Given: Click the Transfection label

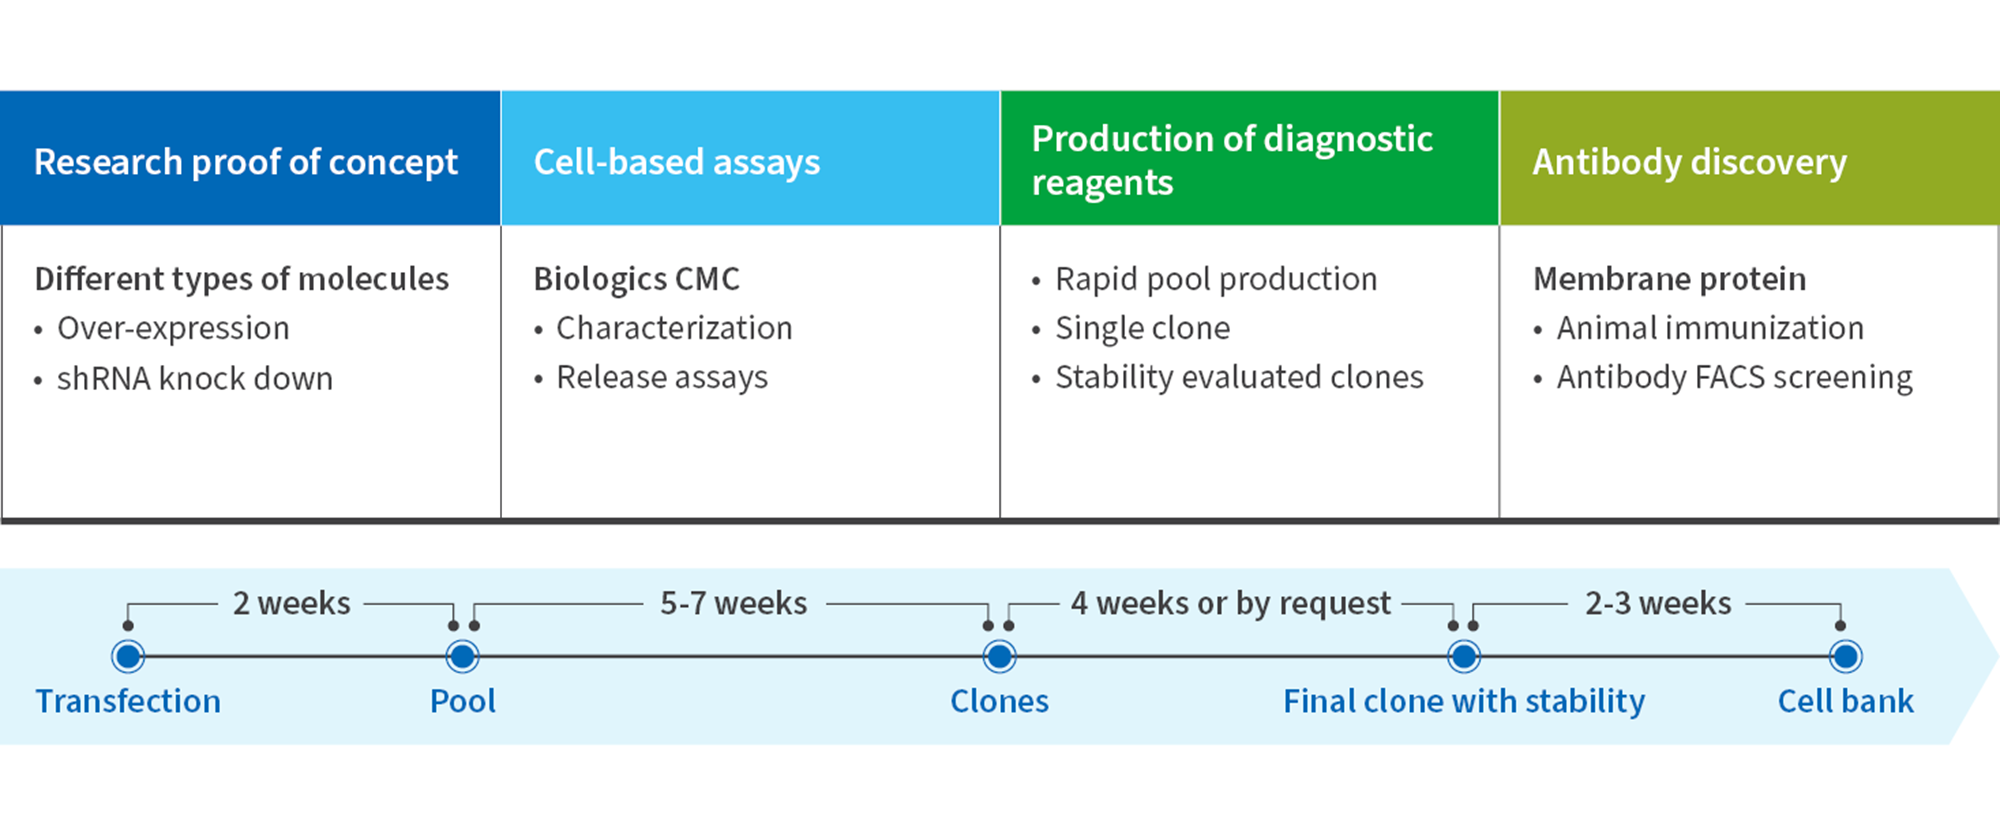Looking at the screenshot, I should [128, 701].
